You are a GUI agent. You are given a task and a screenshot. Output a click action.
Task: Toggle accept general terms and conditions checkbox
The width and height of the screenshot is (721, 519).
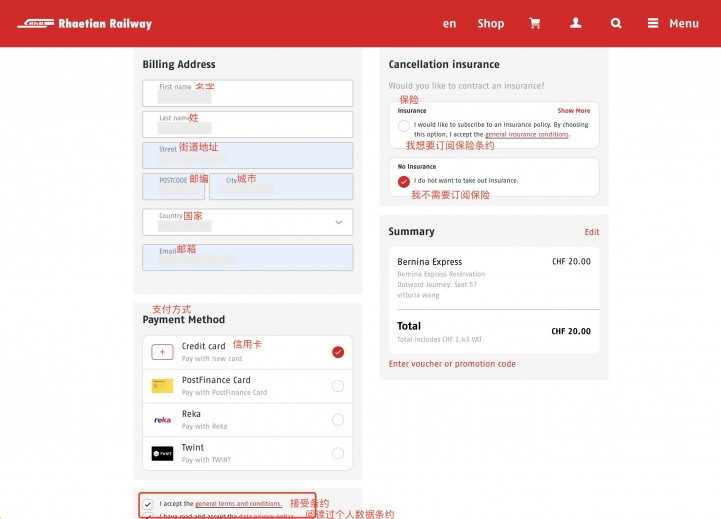148,504
